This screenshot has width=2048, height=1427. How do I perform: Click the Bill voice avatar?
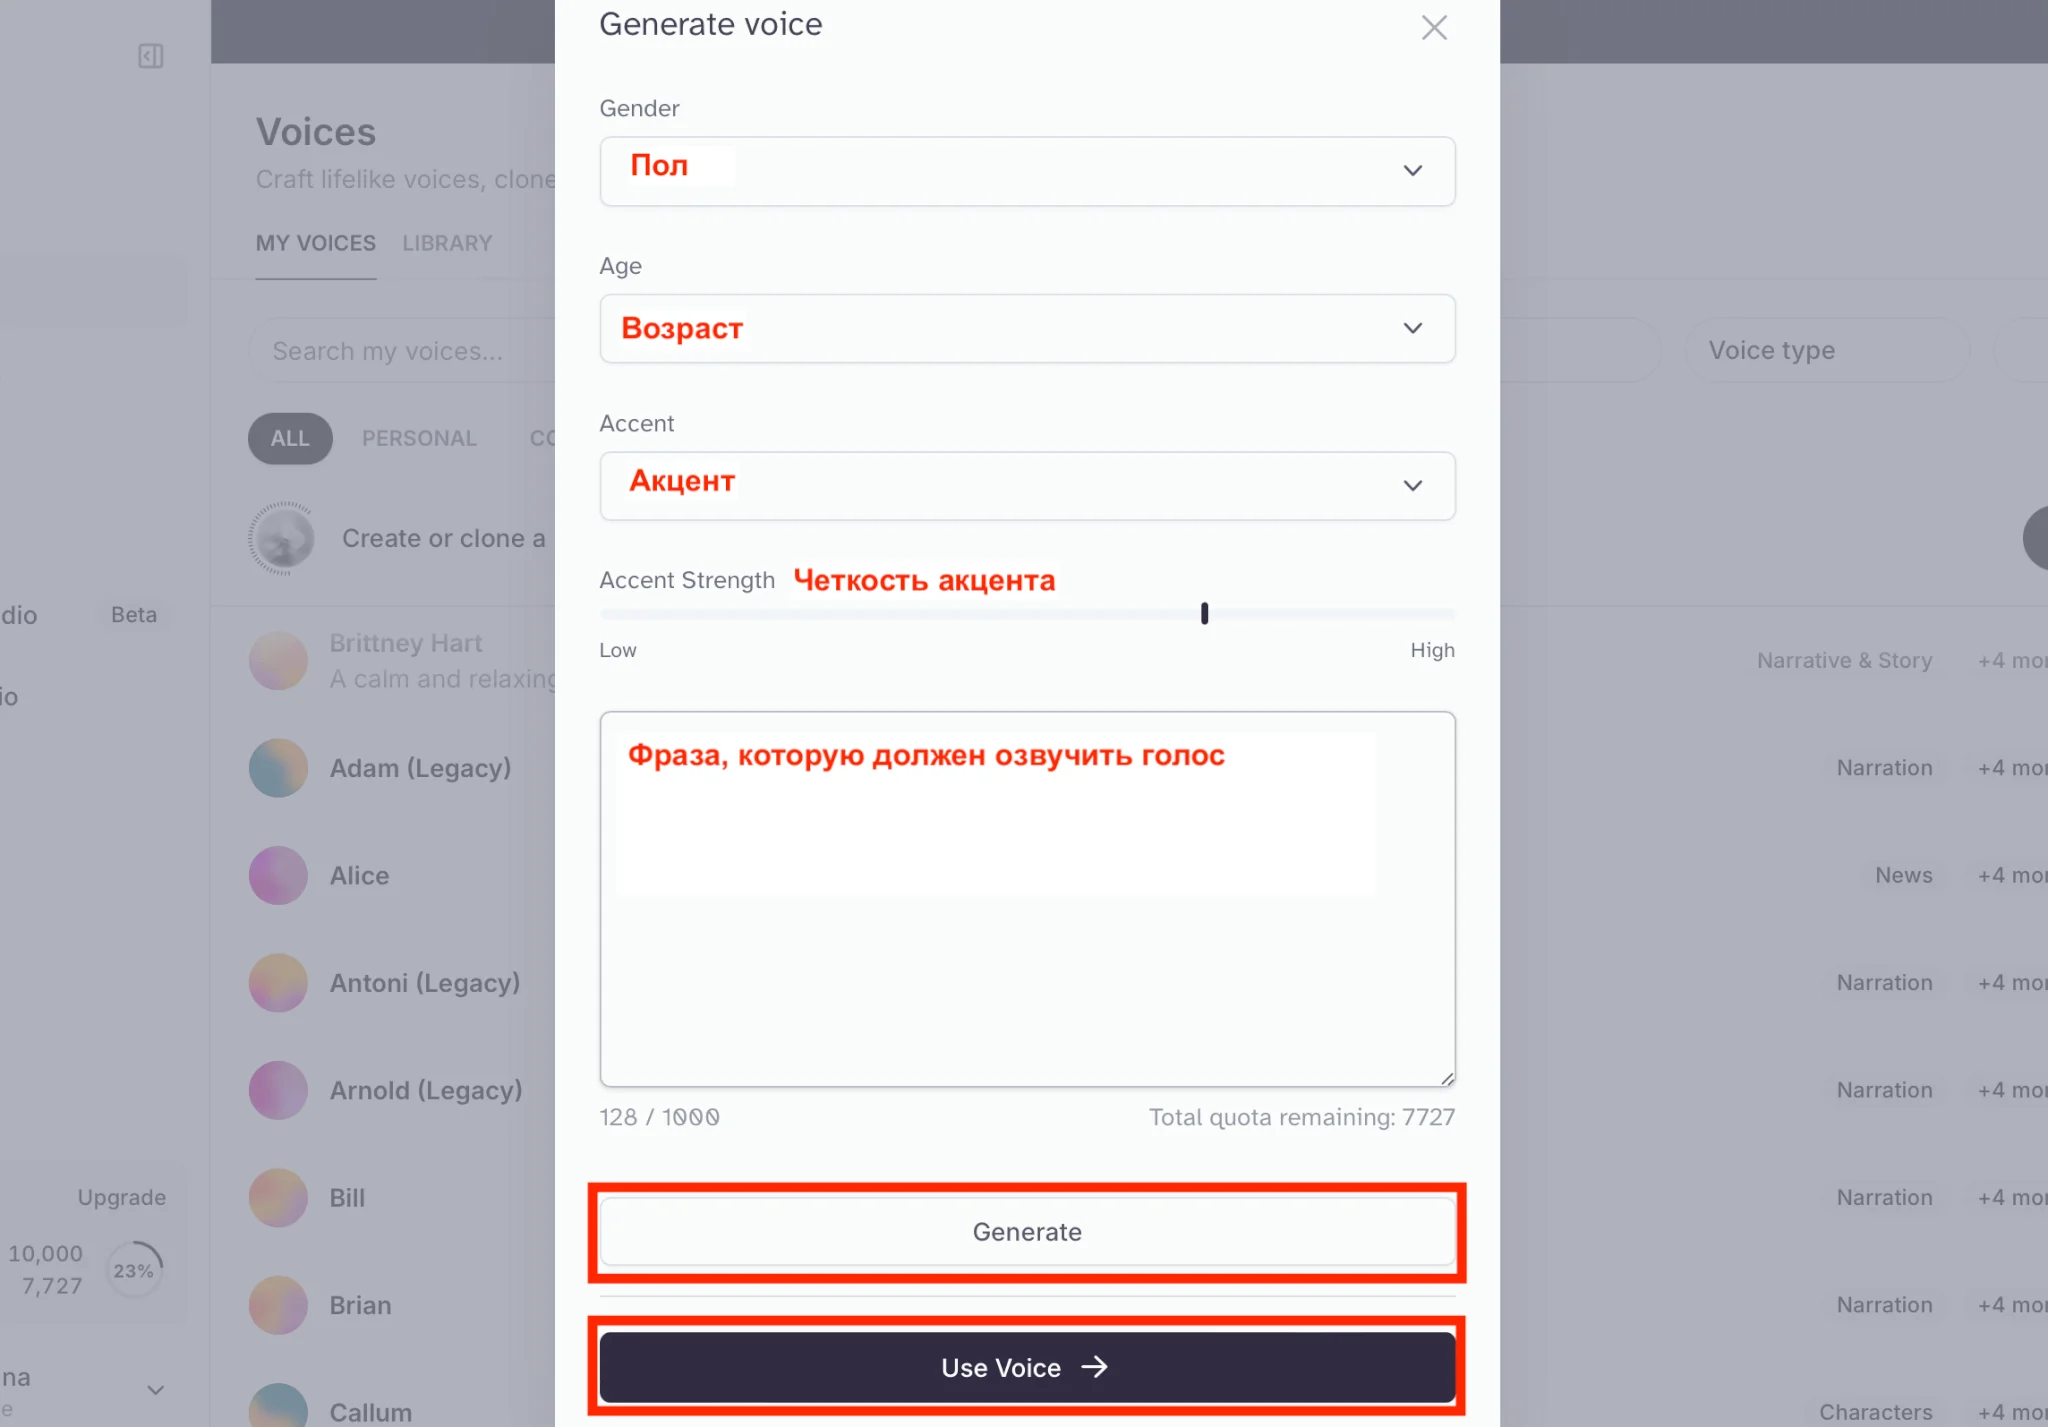(278, 1198)
